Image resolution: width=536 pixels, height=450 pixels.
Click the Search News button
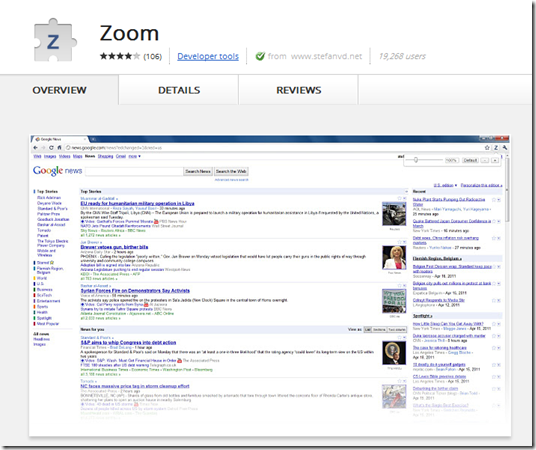pos(198,171)
